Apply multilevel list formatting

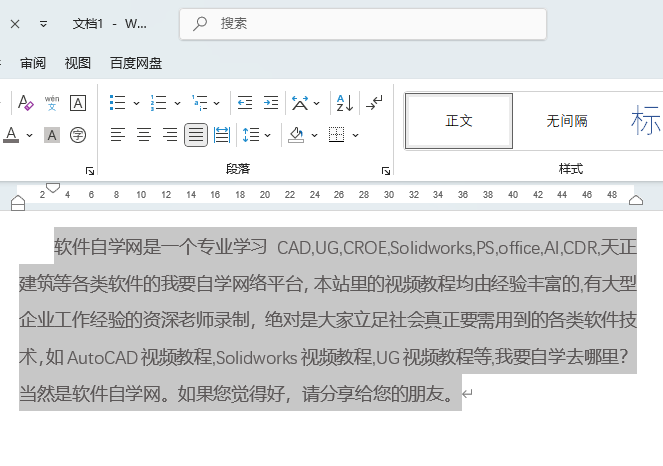click(x=200, y=103)
